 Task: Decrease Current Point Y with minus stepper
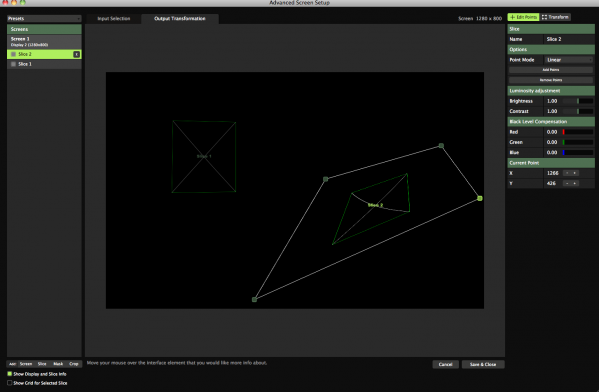(567, 183)
